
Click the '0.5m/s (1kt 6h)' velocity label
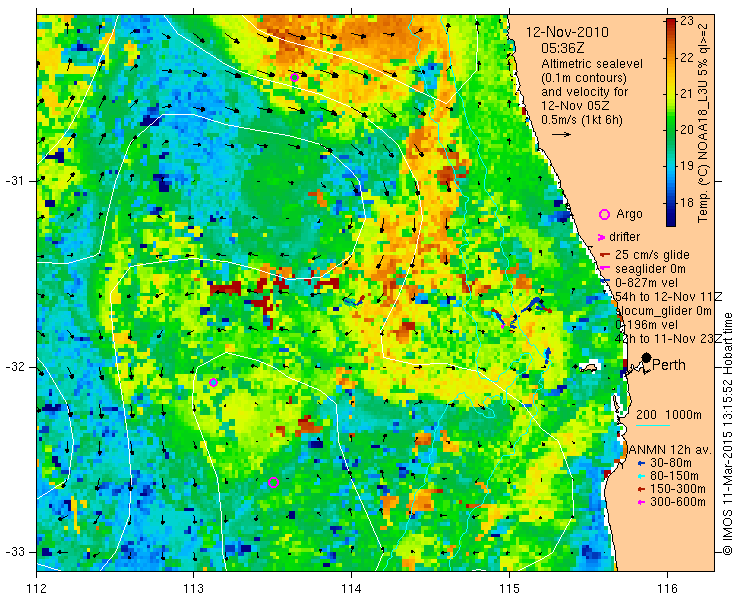click(x=582, y=120)
